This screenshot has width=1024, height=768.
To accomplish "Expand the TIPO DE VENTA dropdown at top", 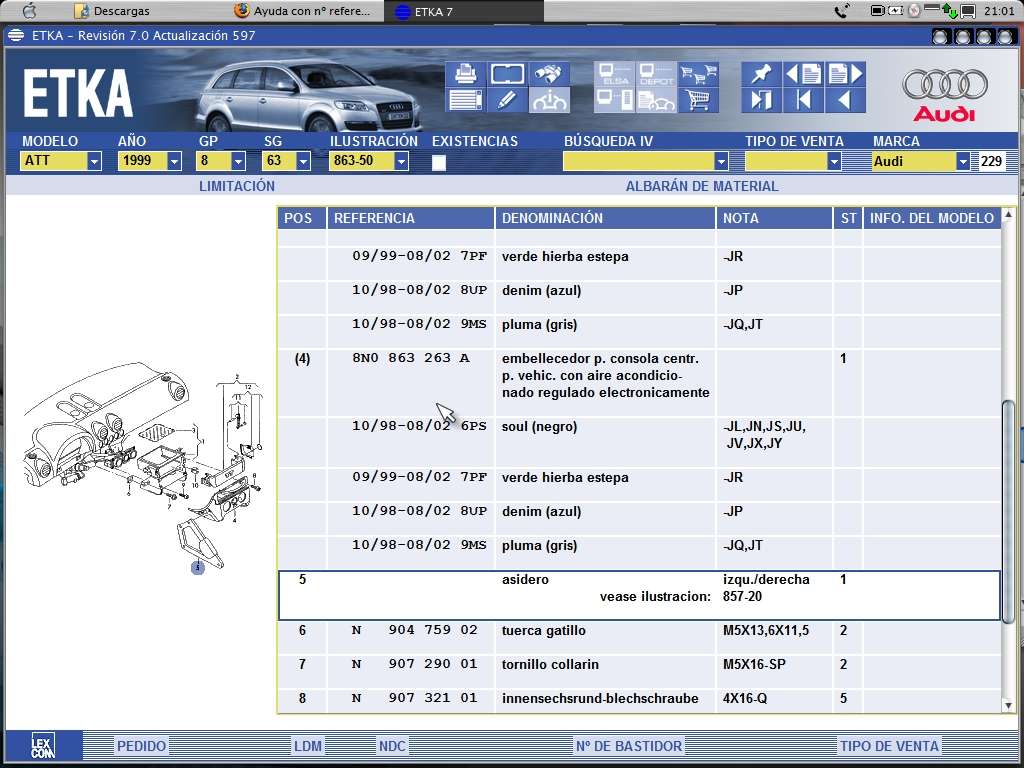I will [x=834, y=161].
